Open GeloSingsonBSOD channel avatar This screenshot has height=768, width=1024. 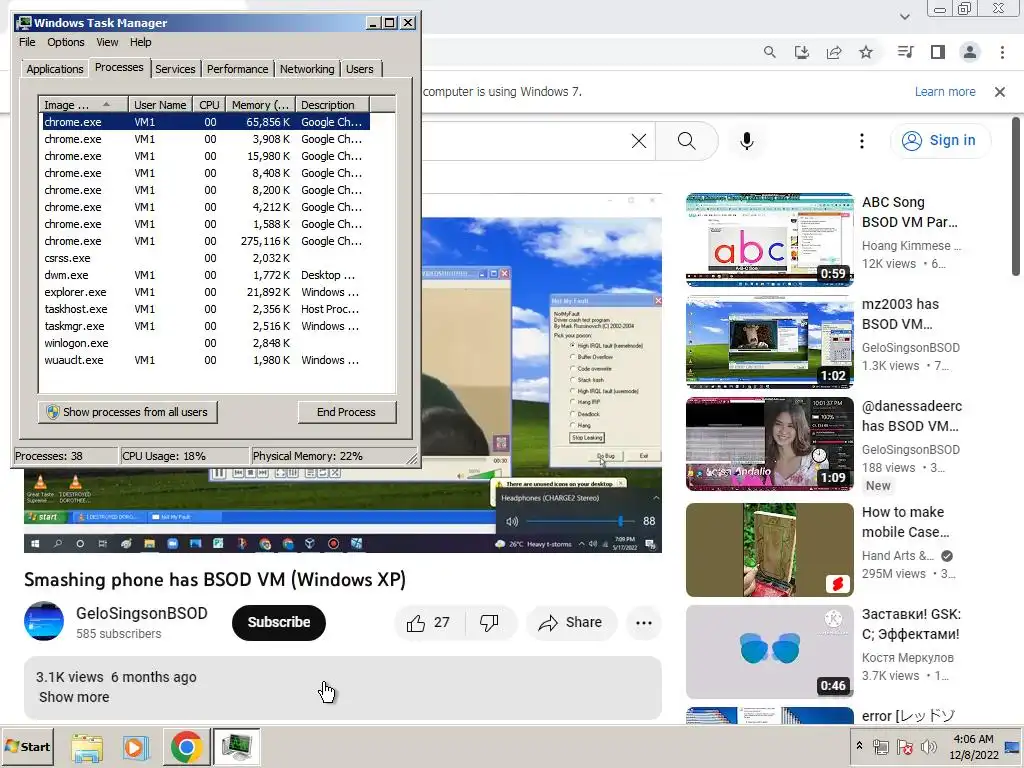[44, 622]
